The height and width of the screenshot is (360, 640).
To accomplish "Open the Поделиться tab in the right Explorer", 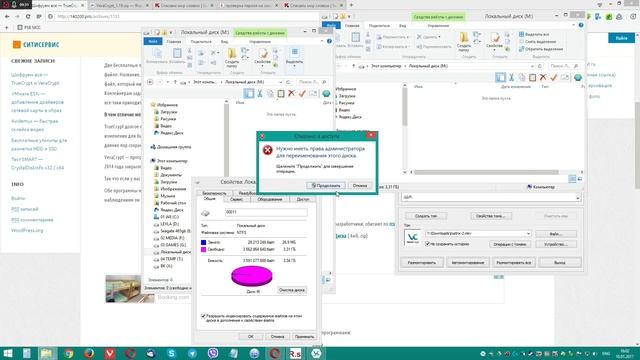I will point(379,25).
